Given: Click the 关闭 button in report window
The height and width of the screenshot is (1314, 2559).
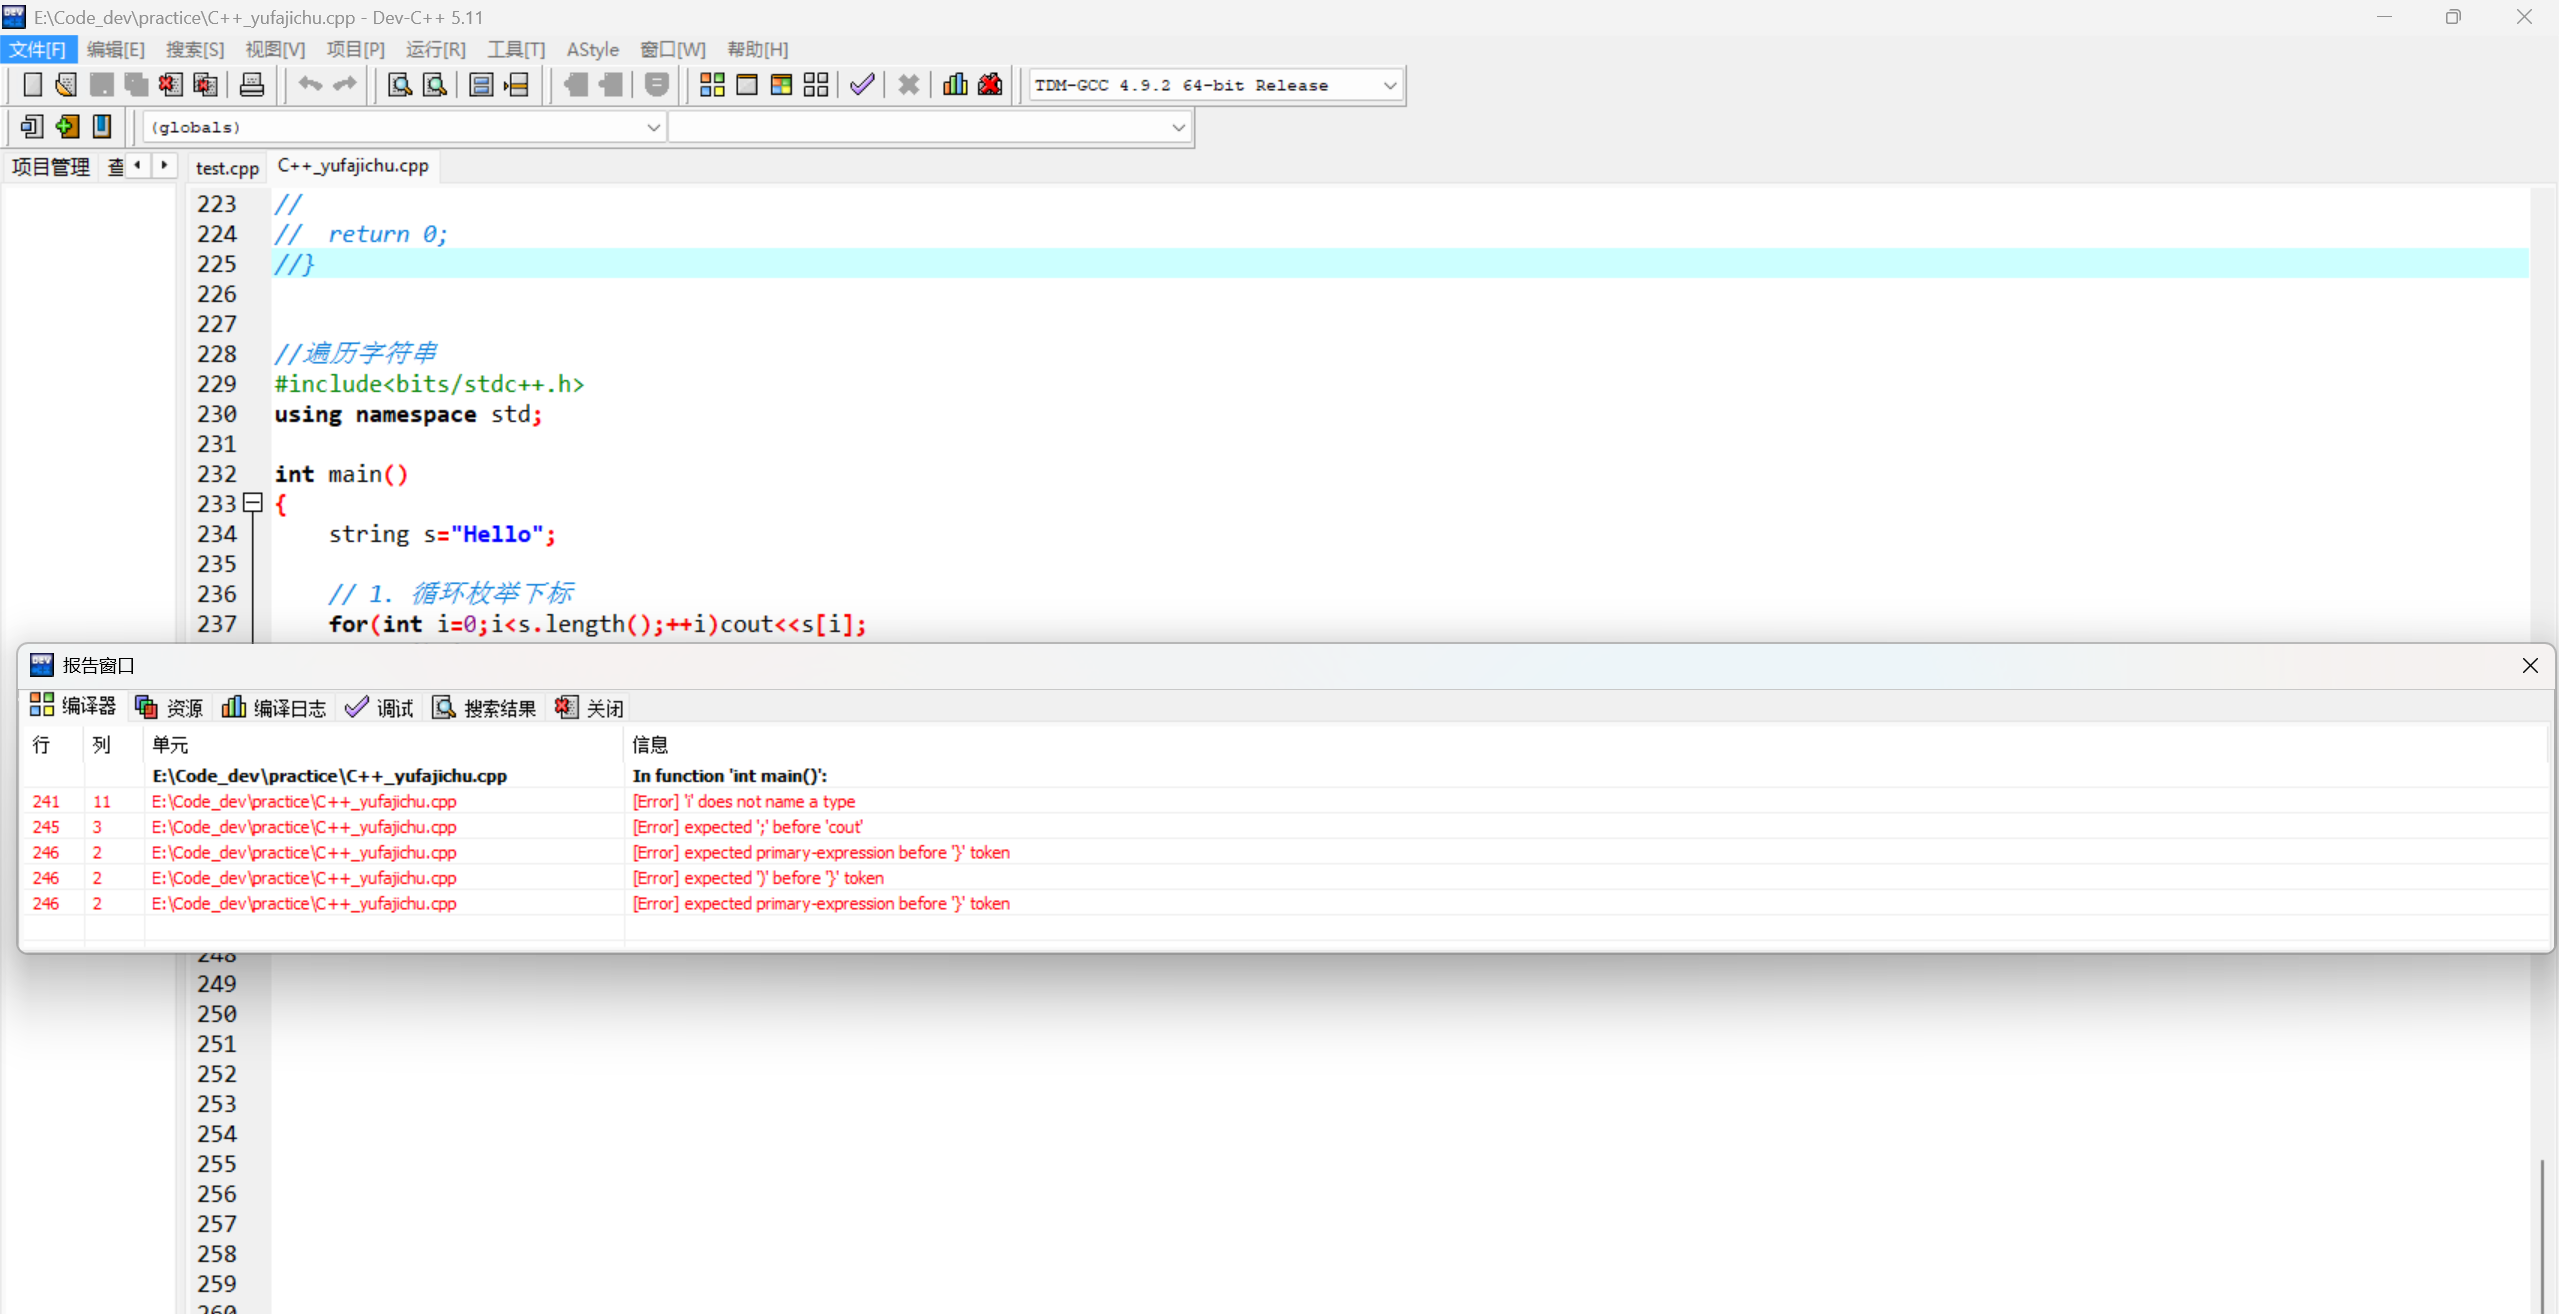Looking at the screenshot, I should [x=590, y=708].
